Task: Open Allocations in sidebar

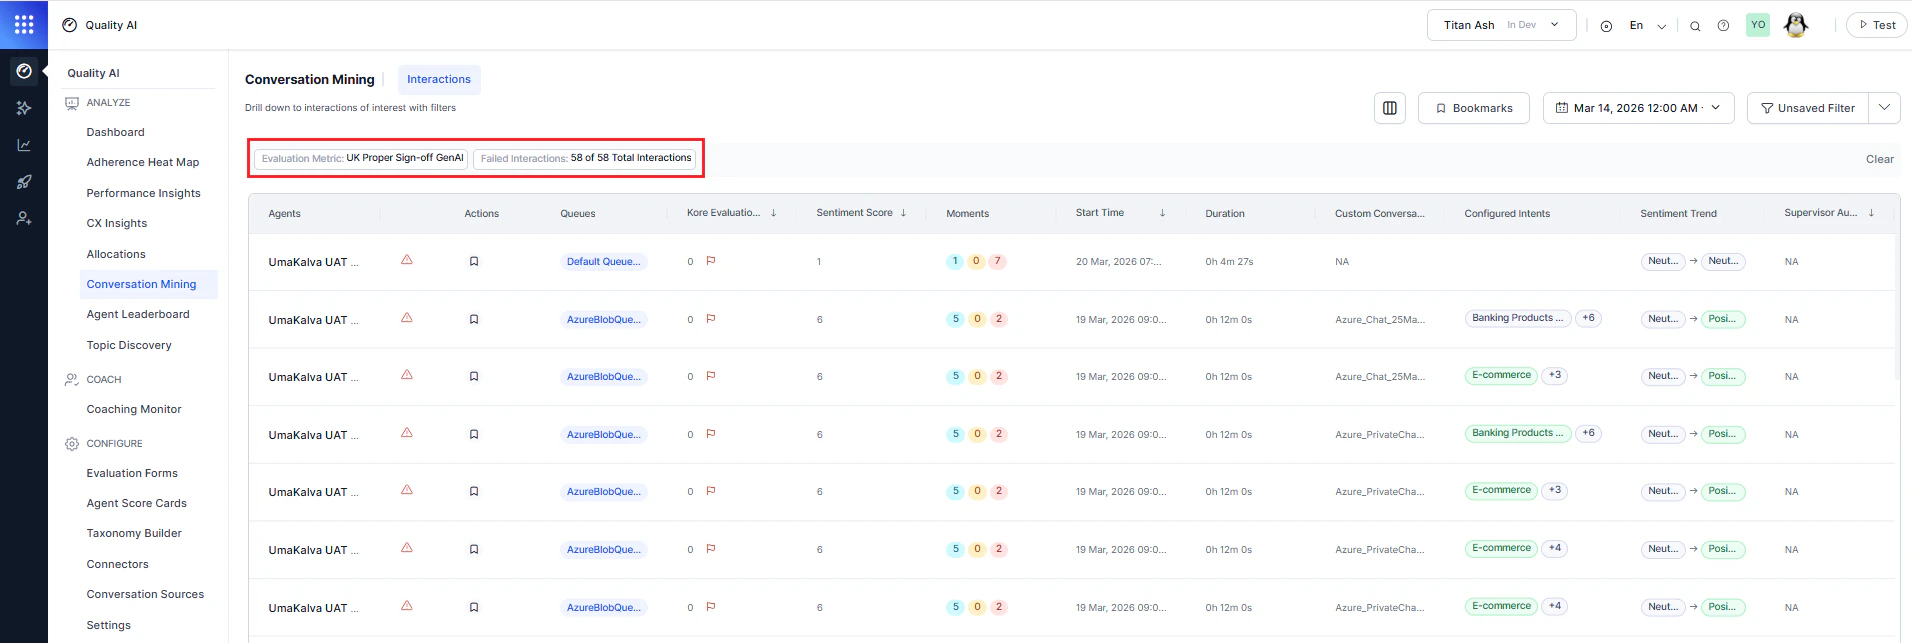Action: 116,254
